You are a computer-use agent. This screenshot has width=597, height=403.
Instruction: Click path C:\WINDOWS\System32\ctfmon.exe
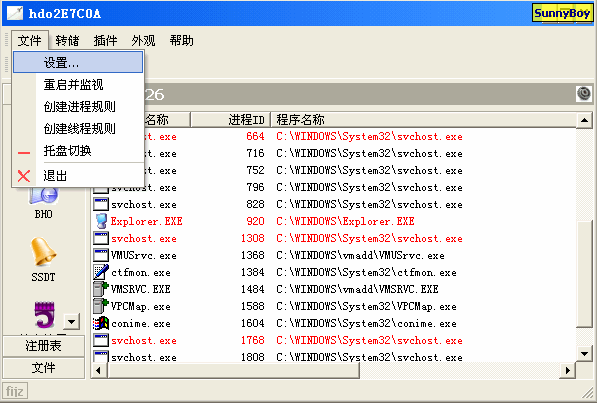point(366,272)
